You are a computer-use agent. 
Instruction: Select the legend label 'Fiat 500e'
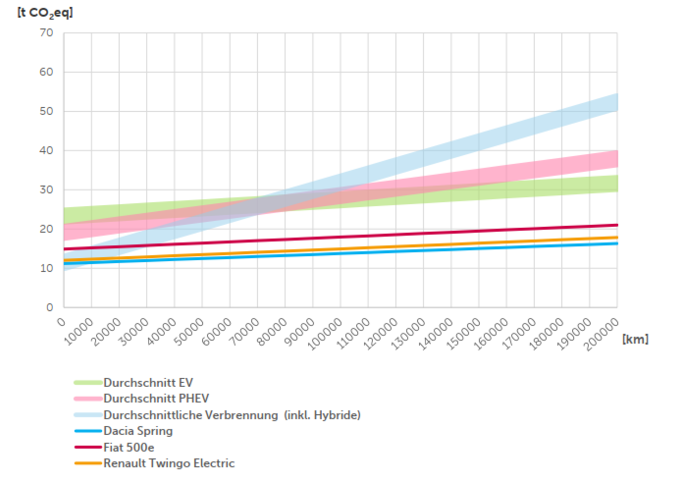(129, 447)
